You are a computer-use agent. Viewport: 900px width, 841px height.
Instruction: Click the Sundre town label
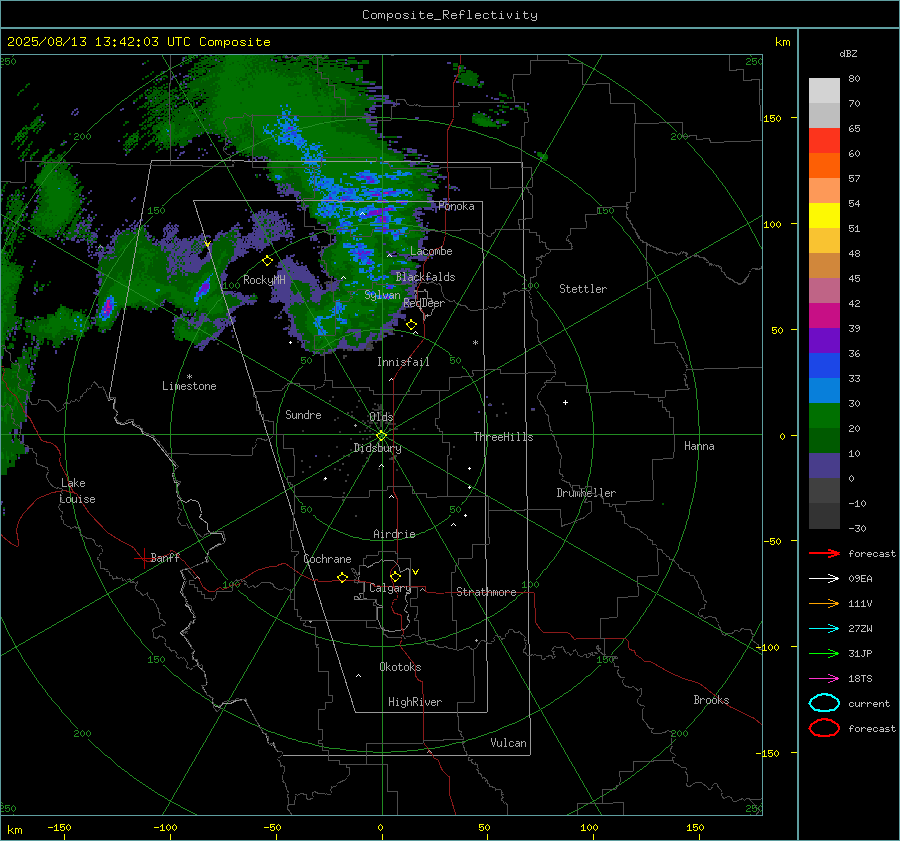303,414
